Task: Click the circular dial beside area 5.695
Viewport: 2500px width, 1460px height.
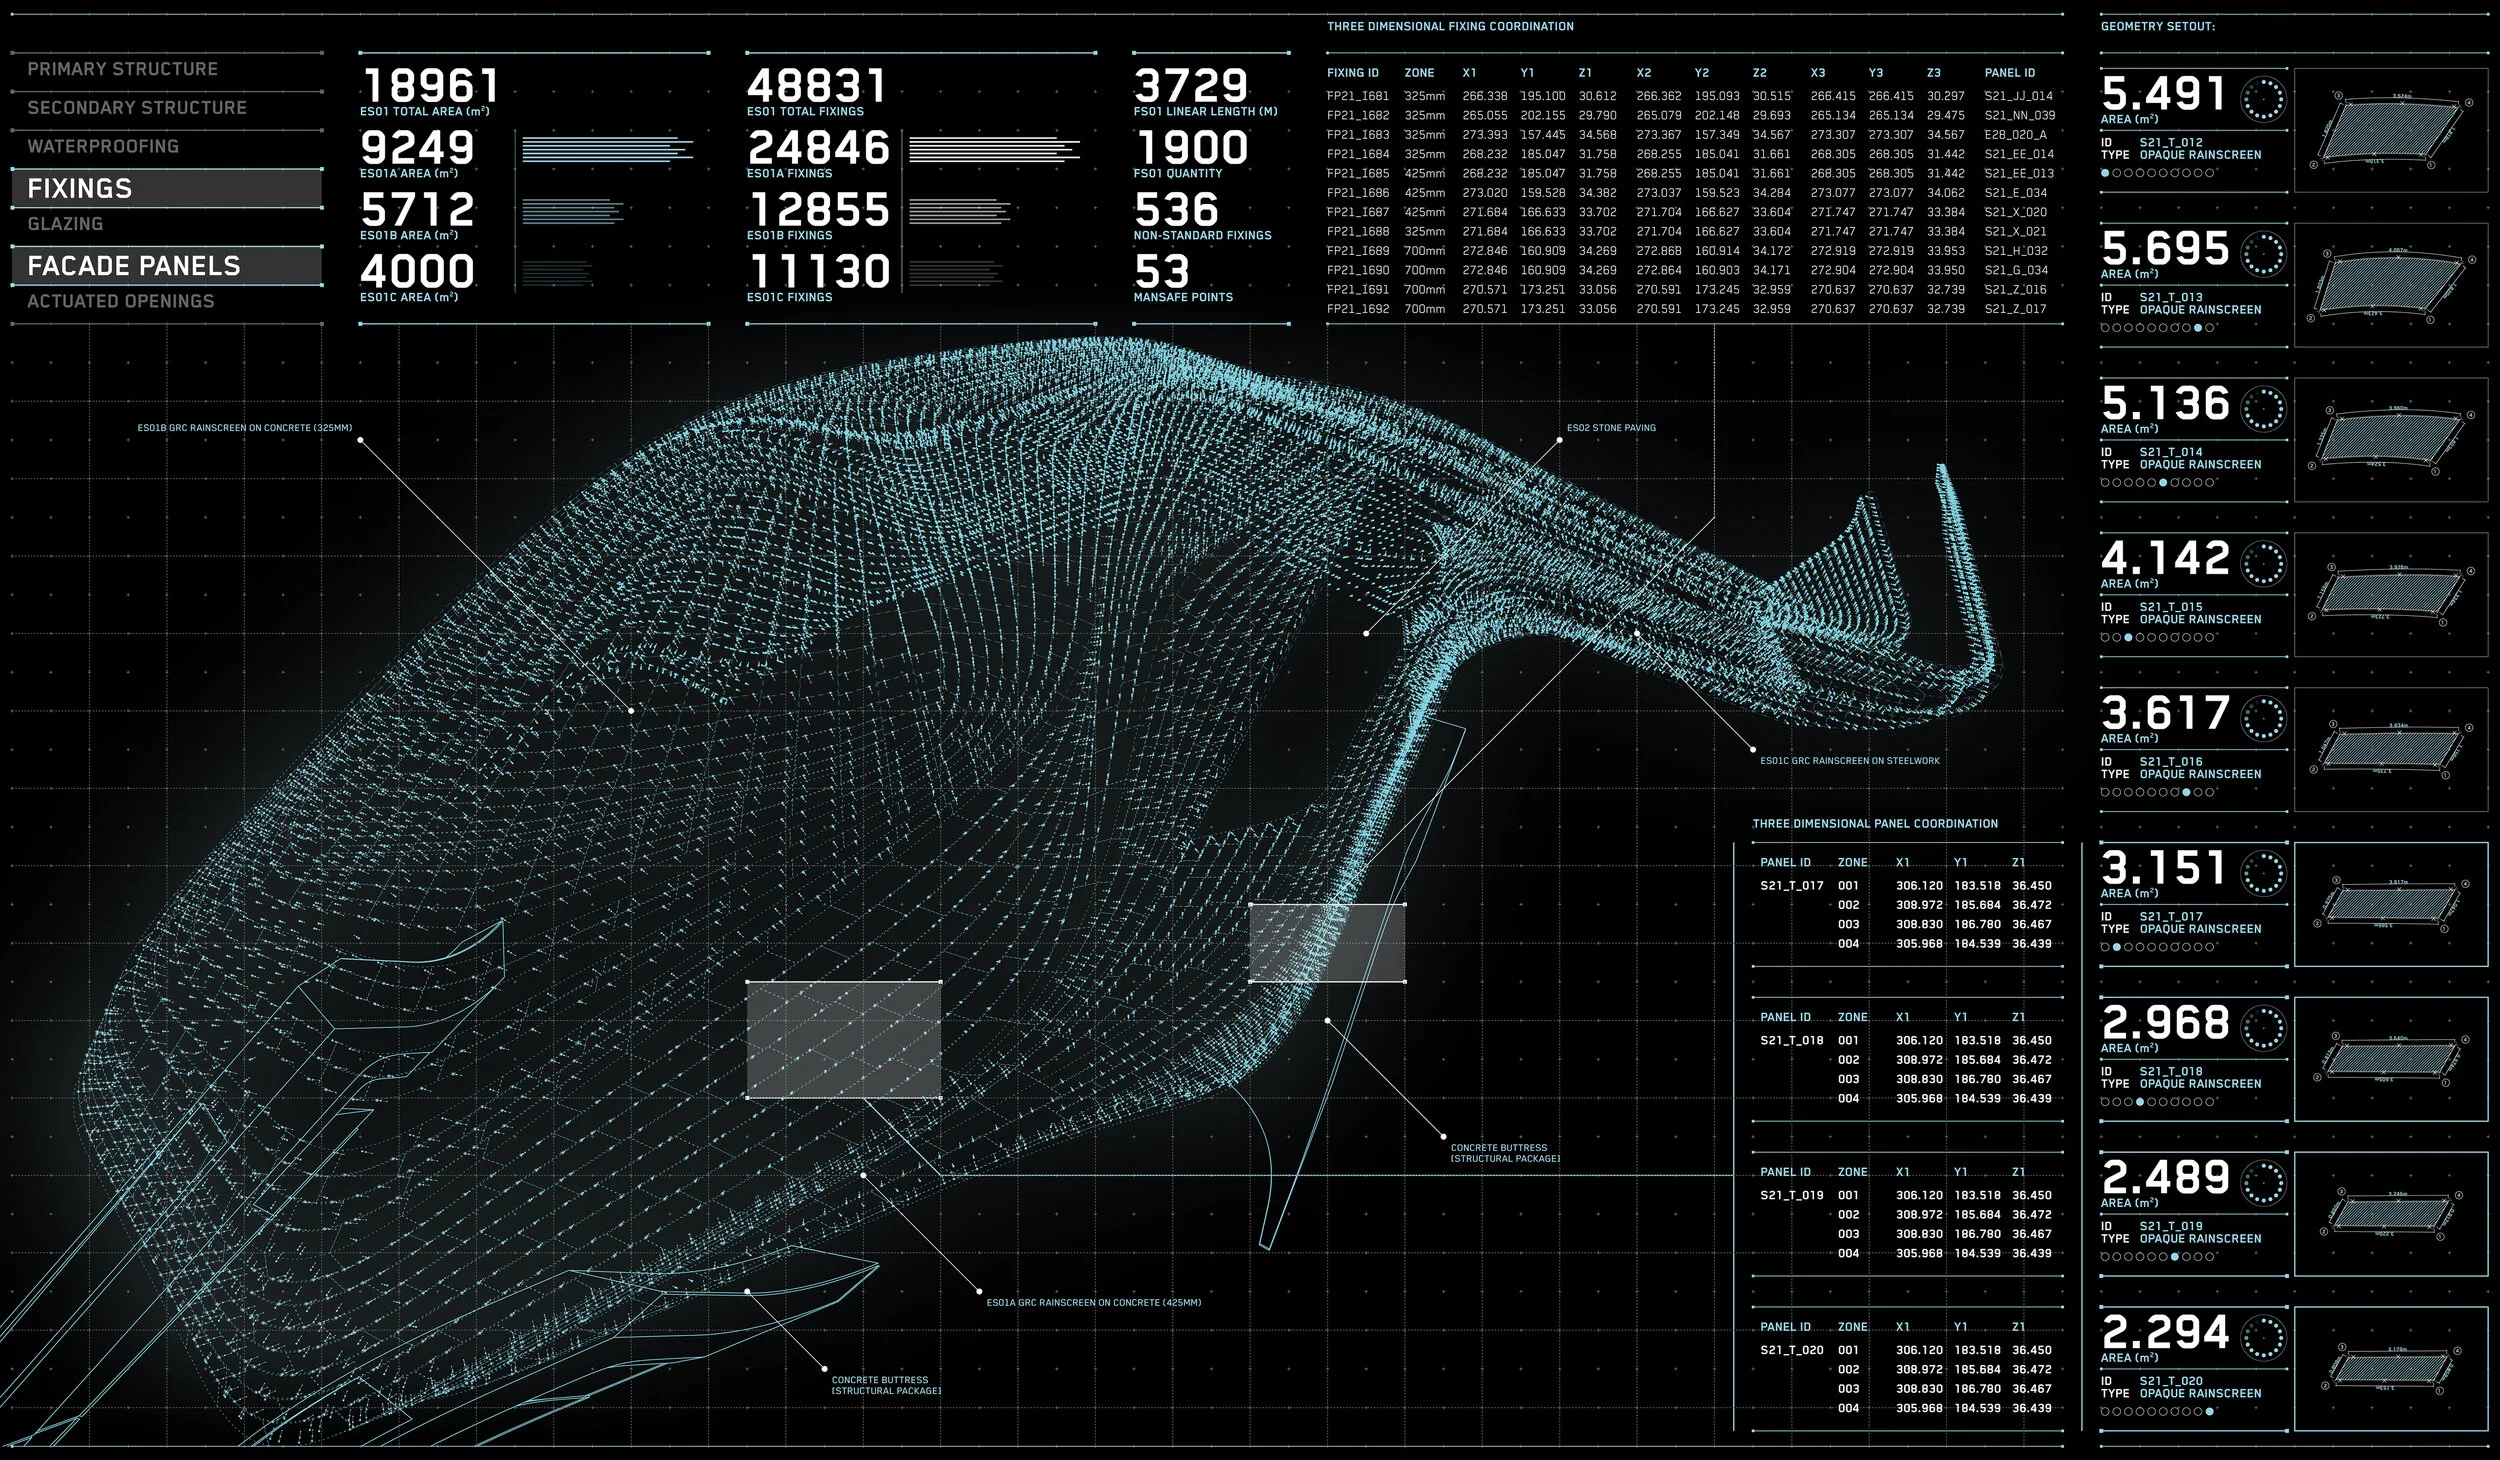Action: click(x=2263, y=254)
